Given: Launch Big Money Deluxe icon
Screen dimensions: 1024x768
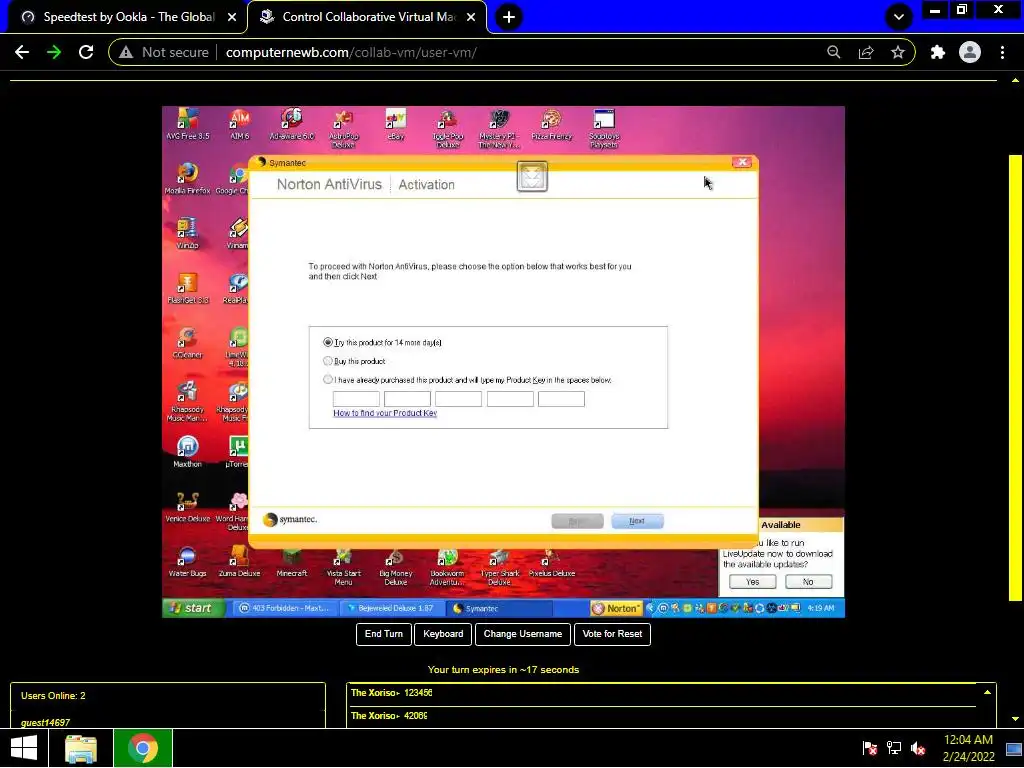Looking at the screenshot, I should (x=396, y=566).
